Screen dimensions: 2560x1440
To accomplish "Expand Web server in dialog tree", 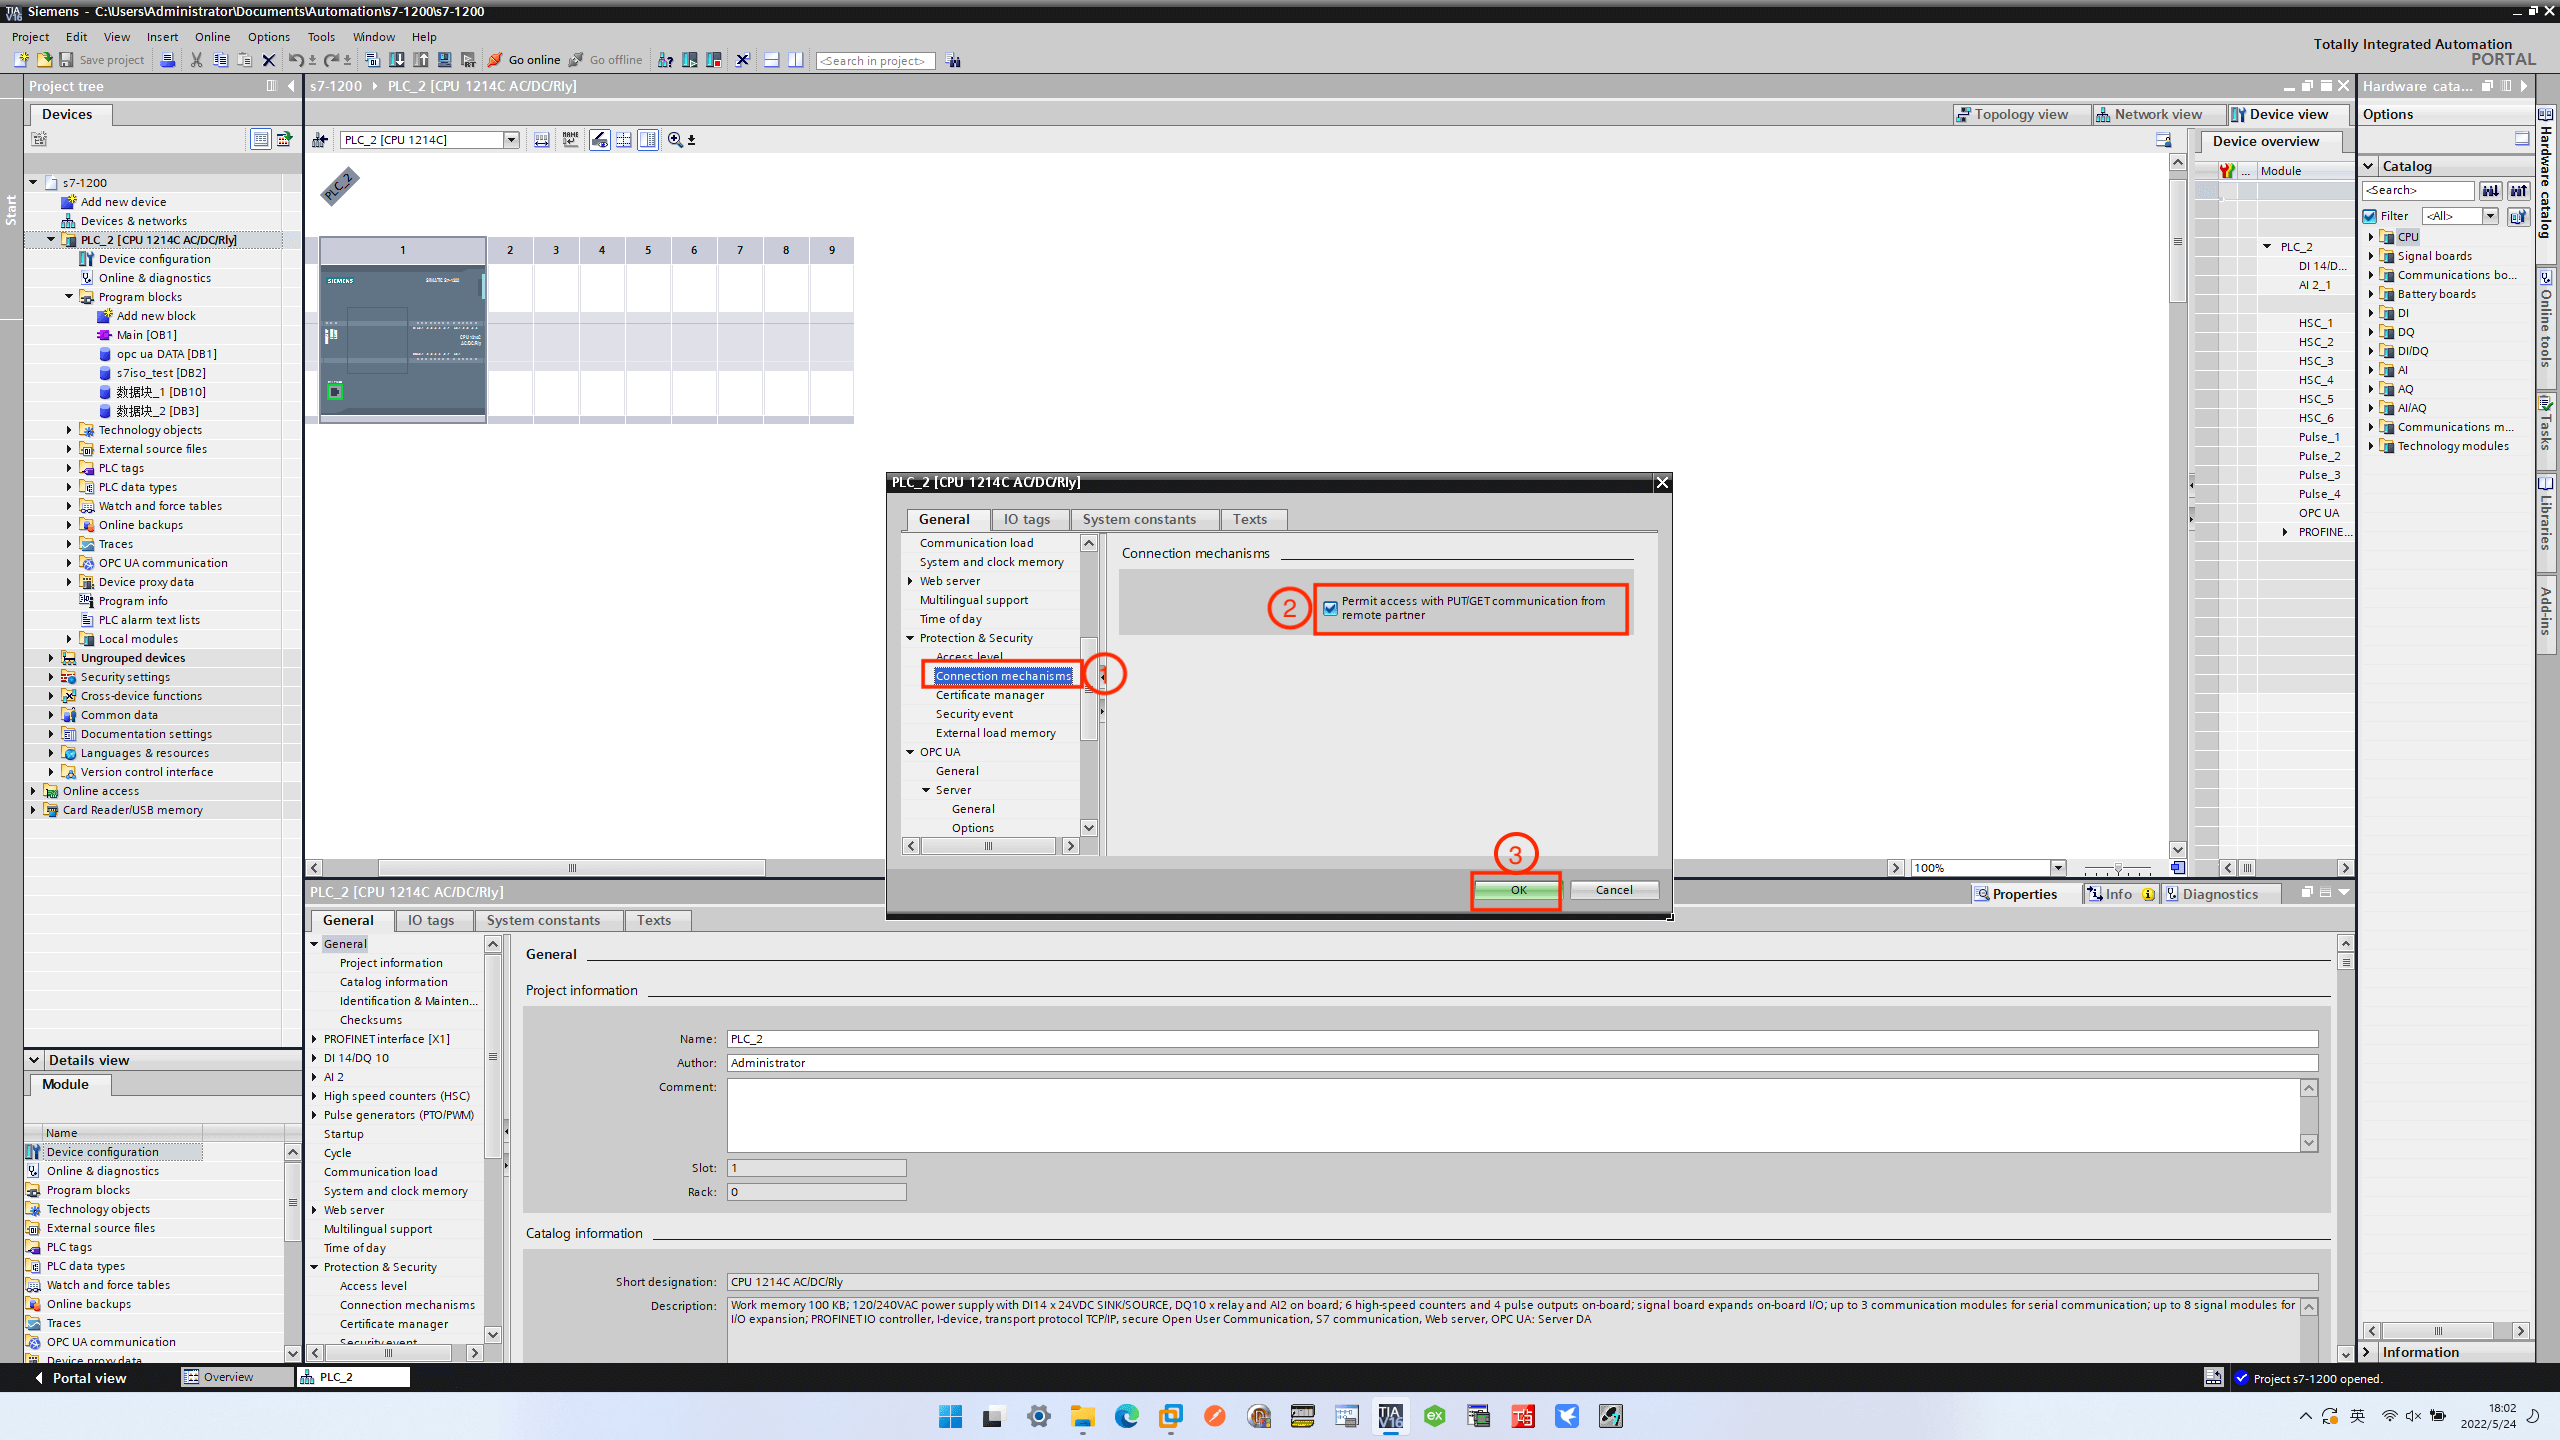I will (911, 581).
